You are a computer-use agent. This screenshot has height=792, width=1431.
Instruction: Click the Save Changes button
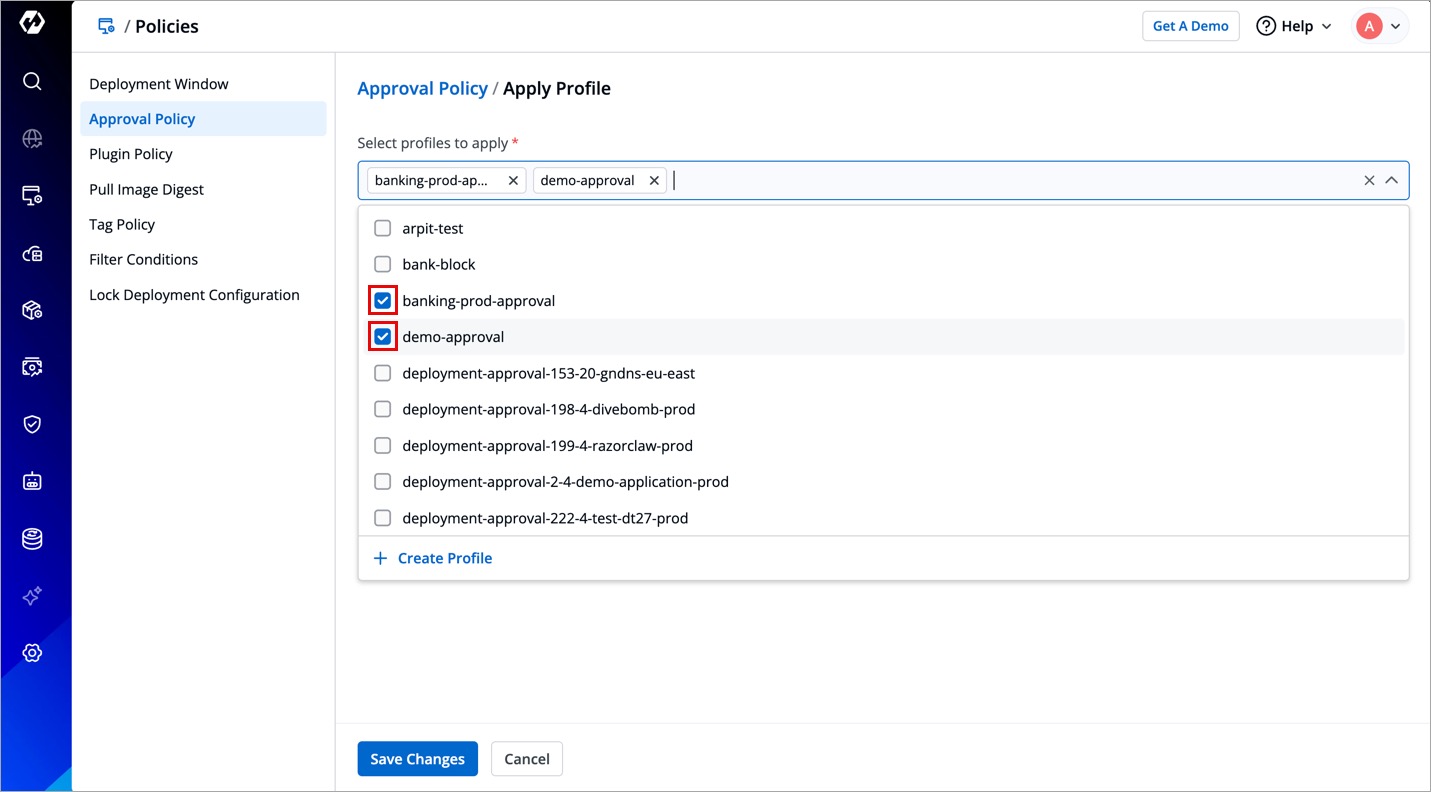[x=417, y=759]
